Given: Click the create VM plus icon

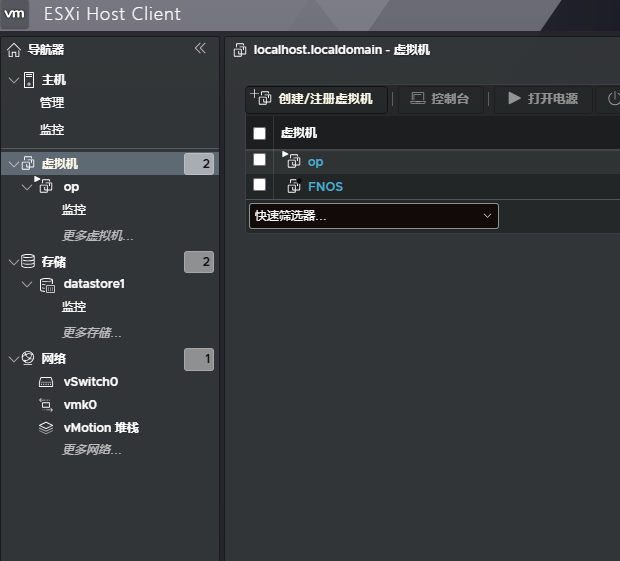Looking at the screenshot, I should (x=261, y=97).
